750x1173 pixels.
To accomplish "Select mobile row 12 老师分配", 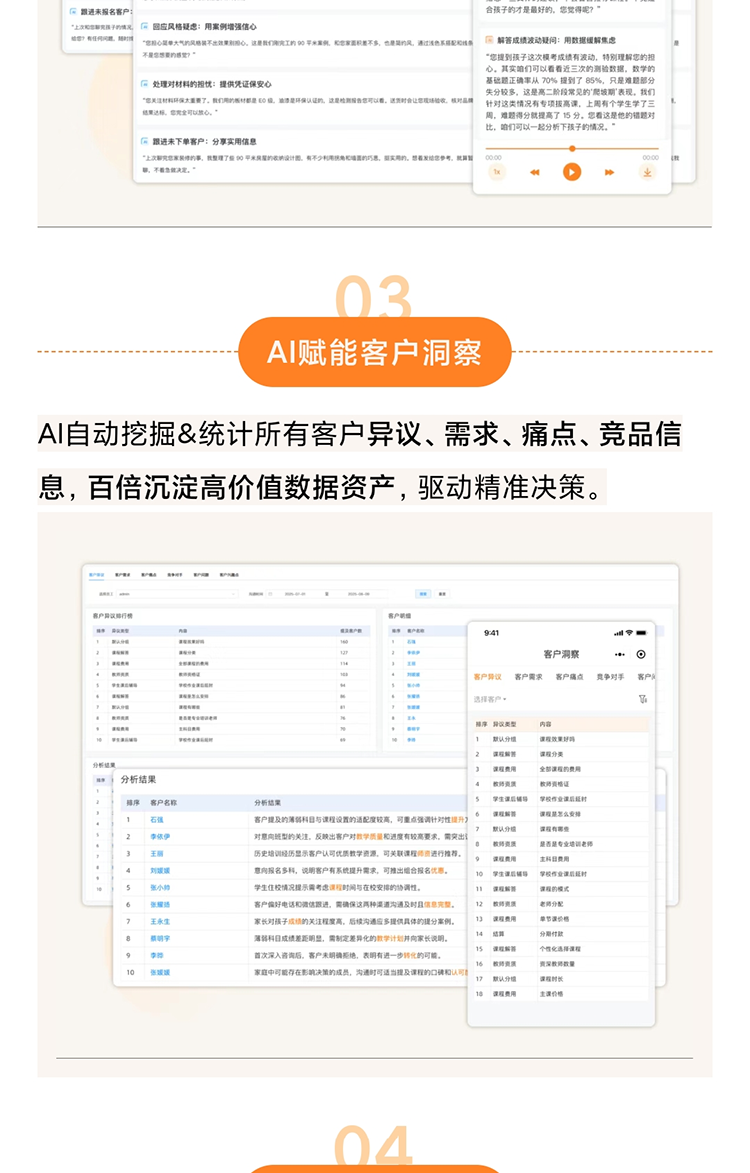I will pos(561,904).
